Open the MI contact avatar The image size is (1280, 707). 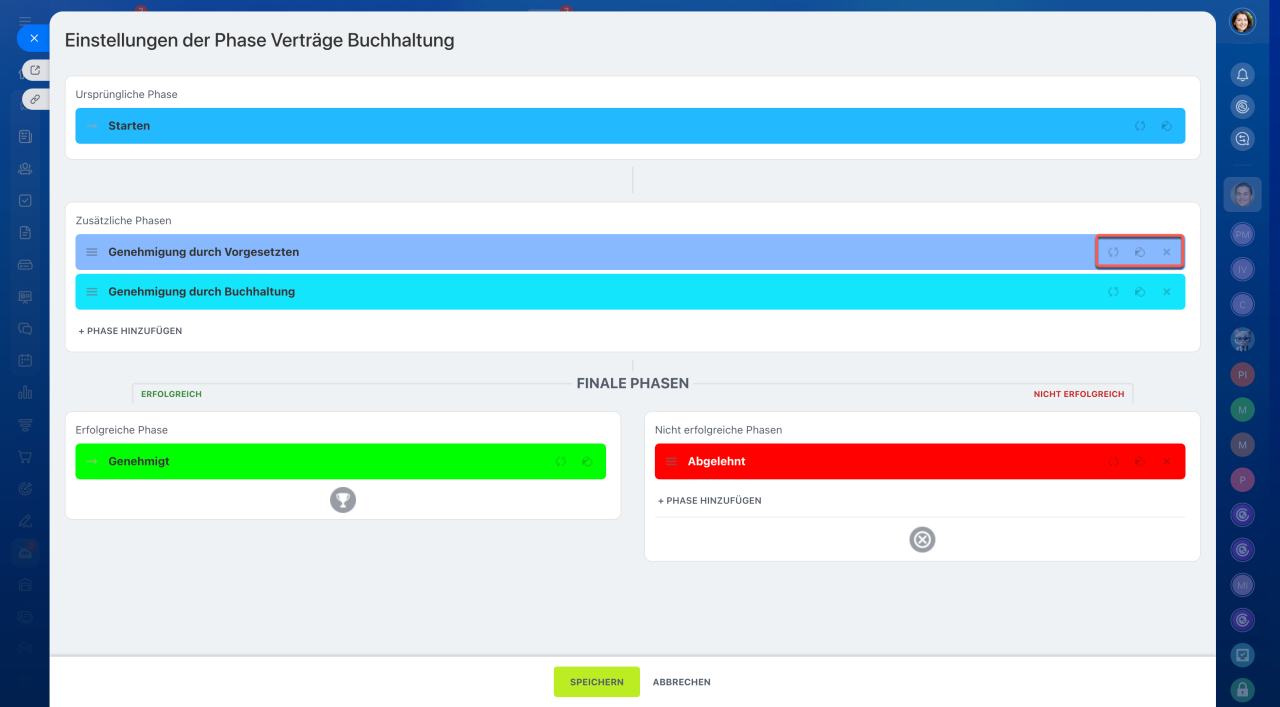[1242, 585]
